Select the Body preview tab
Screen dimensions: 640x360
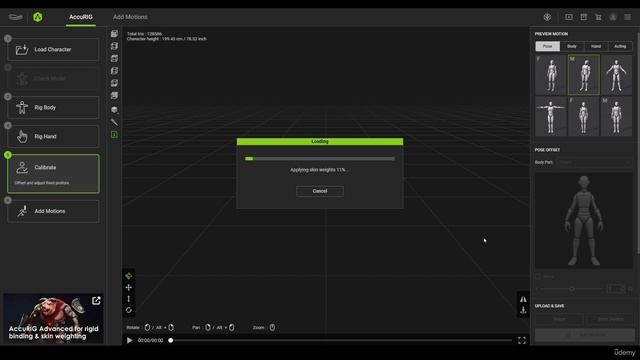click(x=572, y=46)
